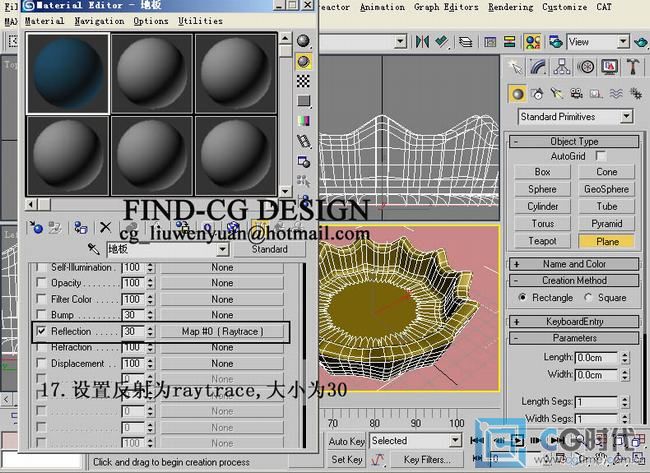
Task: Open the Material Editor Options icon
Action: click(x=303, y=162)
